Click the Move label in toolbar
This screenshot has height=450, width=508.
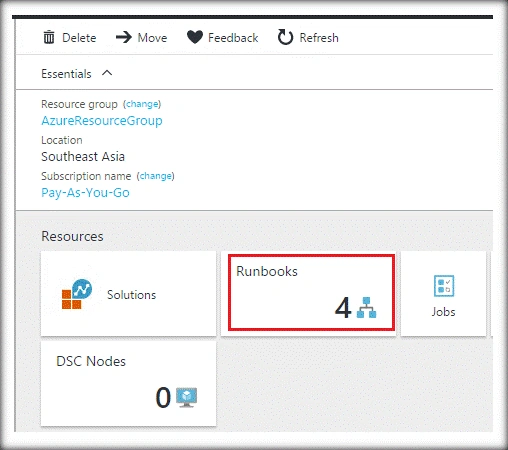click(152, 38)
